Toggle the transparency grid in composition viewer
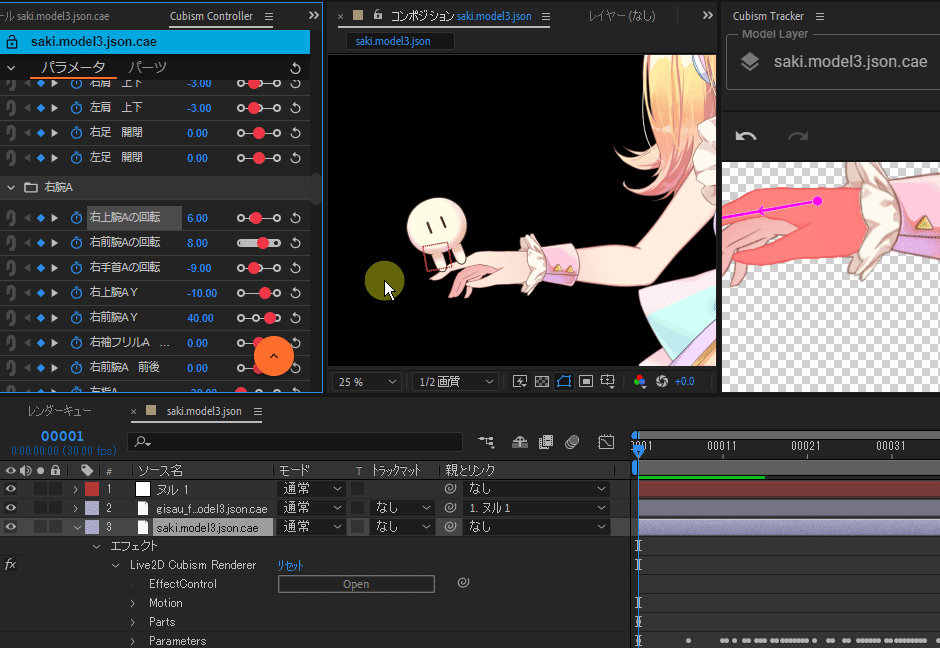This screenshot has width=940, height=648. pos(541,382)
